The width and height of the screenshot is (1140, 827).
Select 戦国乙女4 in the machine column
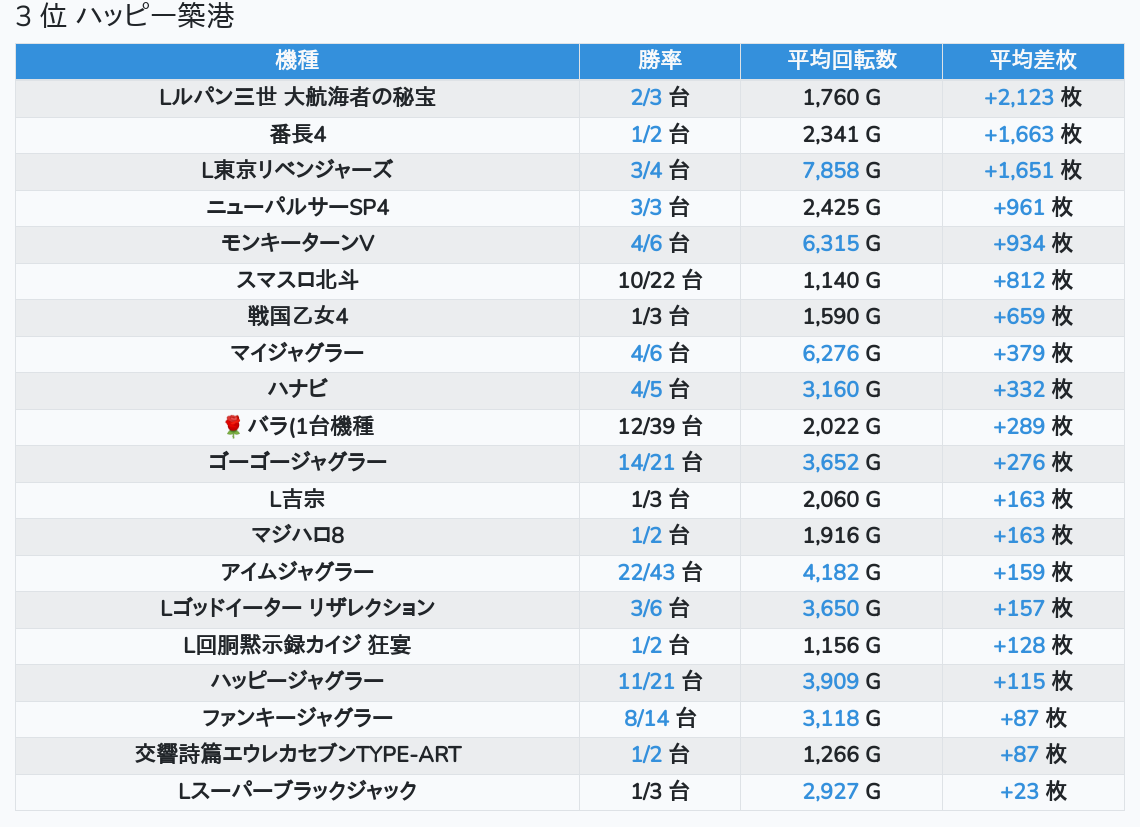click(x=297, y=316)
